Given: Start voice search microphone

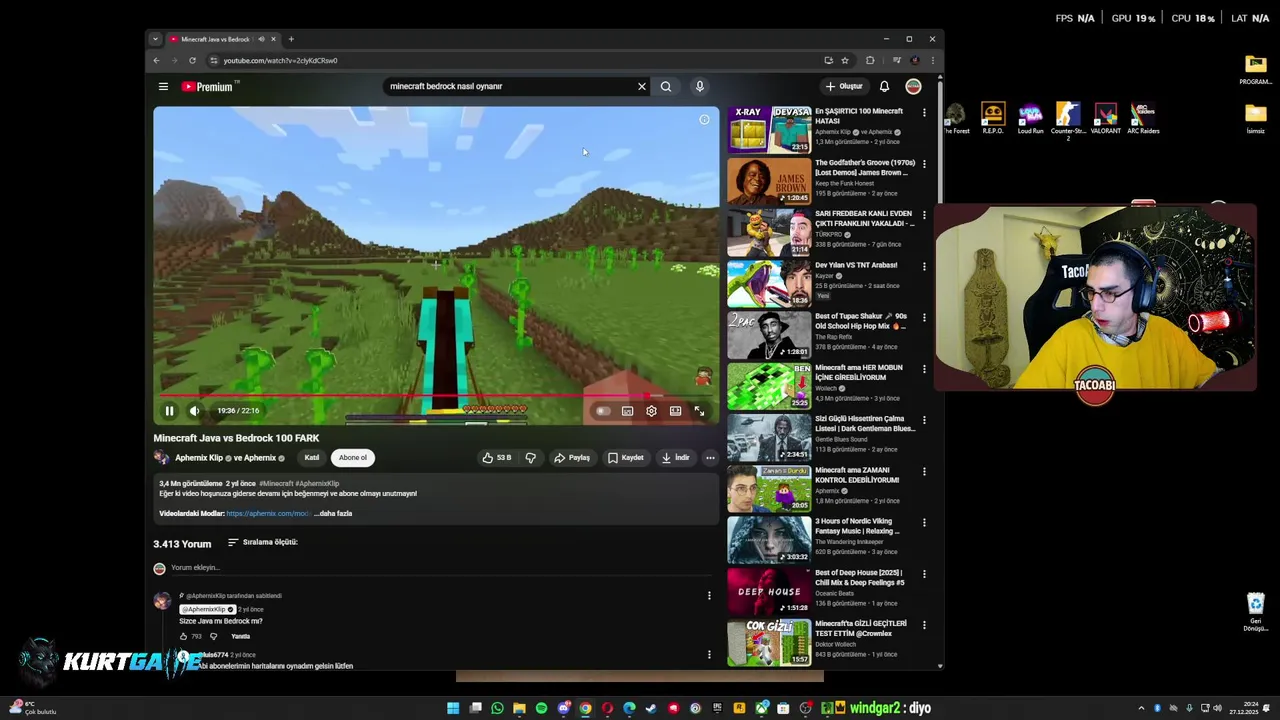Looking at the screenshot, I should (700, 87).
